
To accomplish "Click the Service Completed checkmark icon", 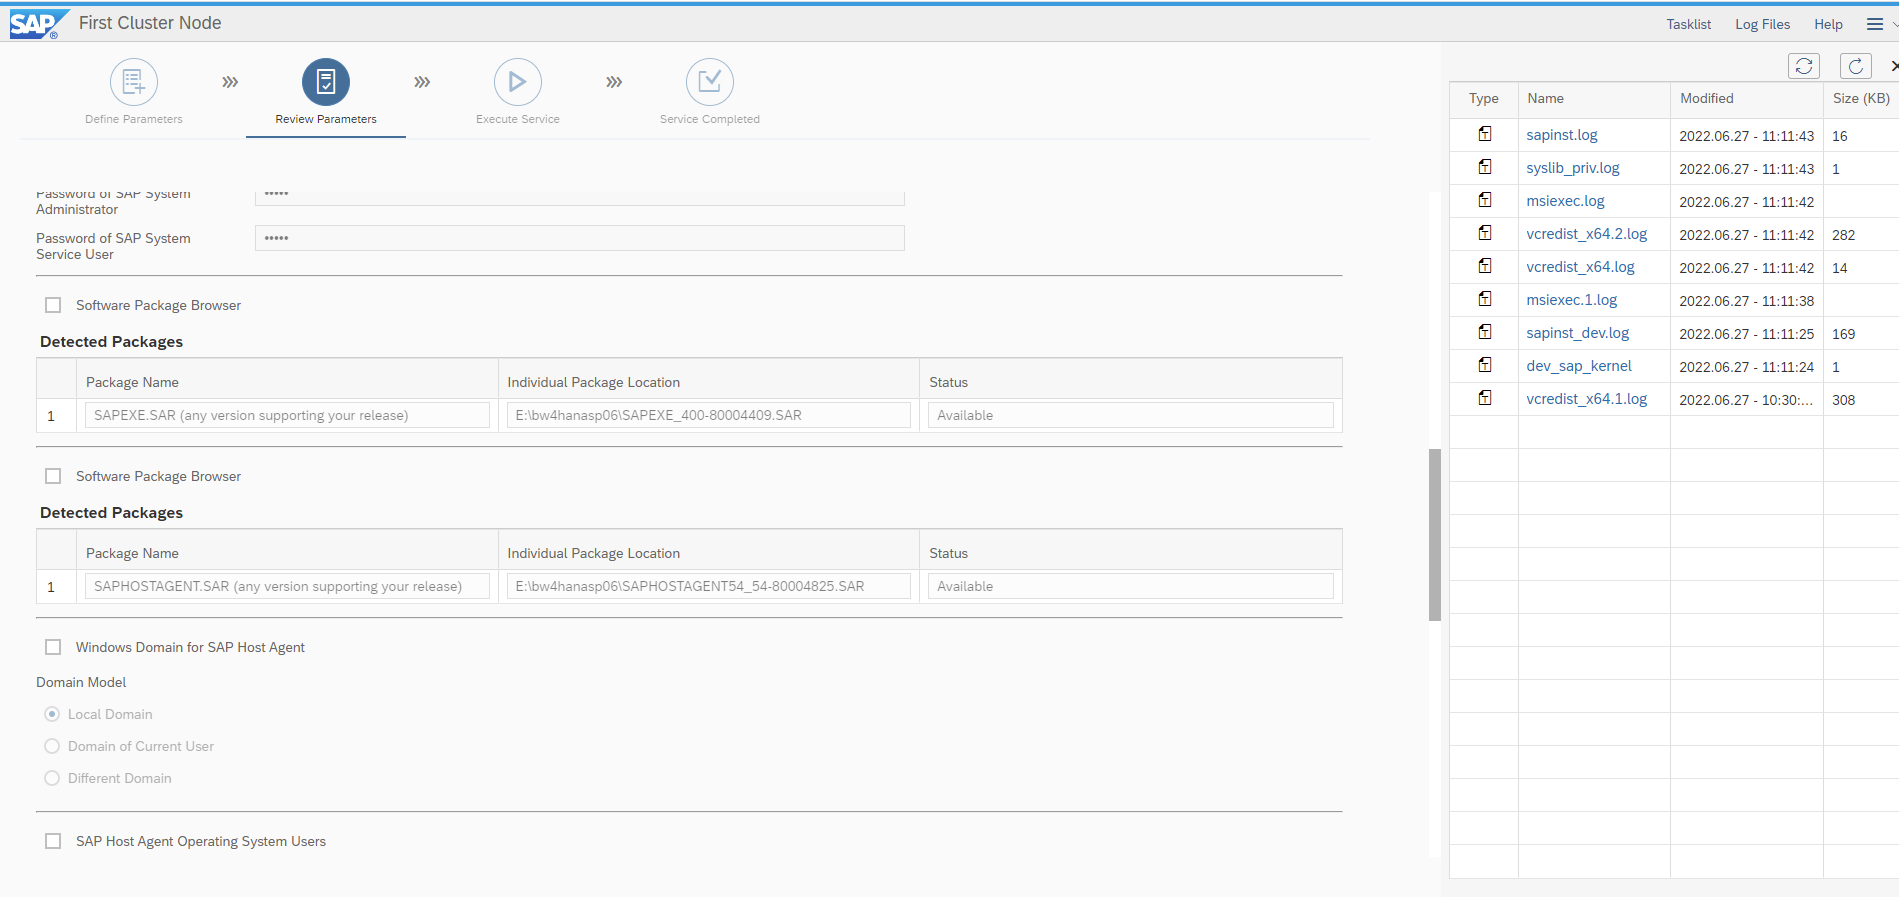I will (x=710, y=82).
